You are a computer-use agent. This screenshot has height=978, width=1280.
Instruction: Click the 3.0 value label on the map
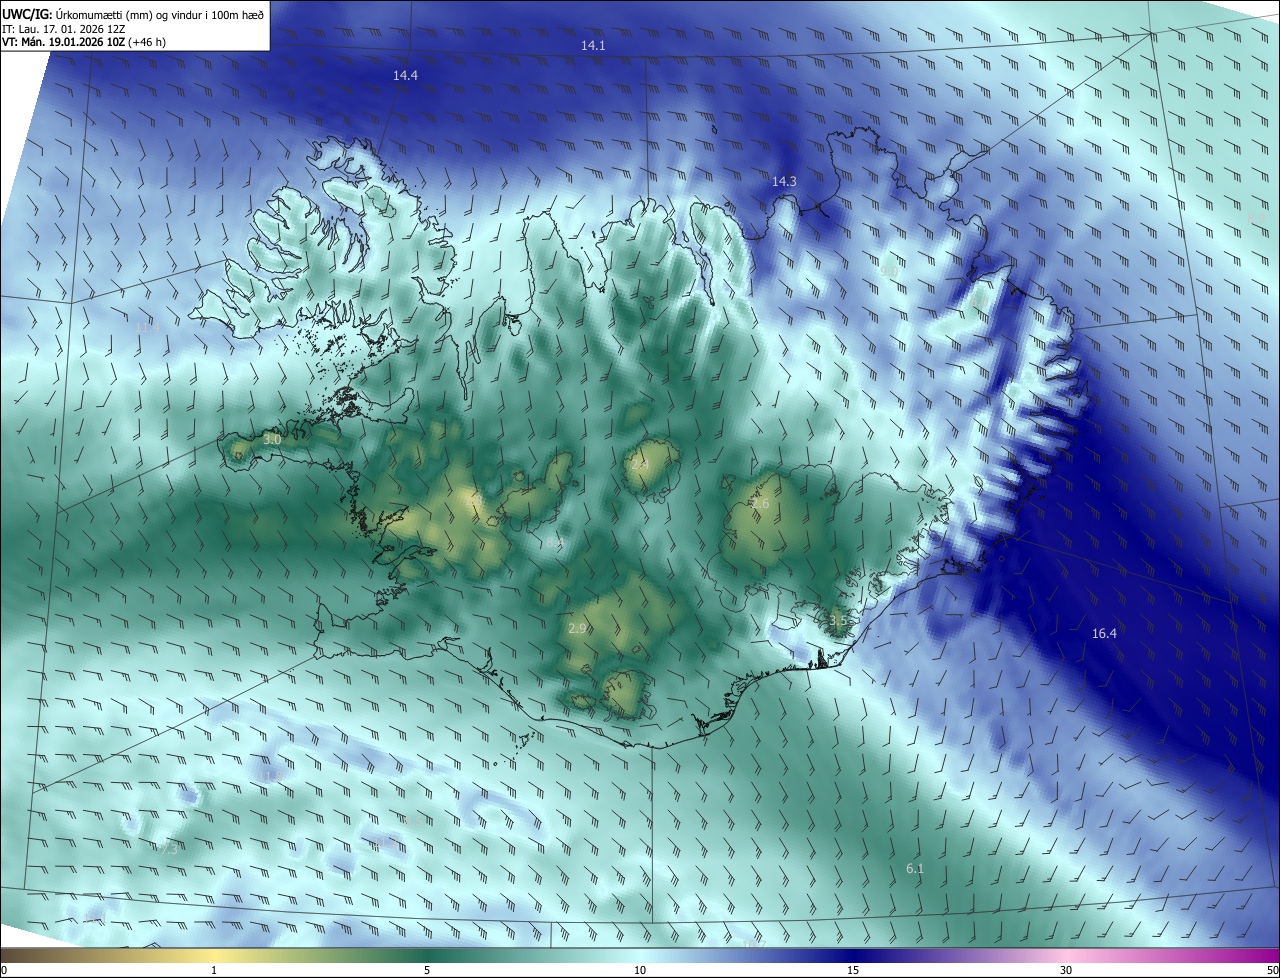[272, 439]
